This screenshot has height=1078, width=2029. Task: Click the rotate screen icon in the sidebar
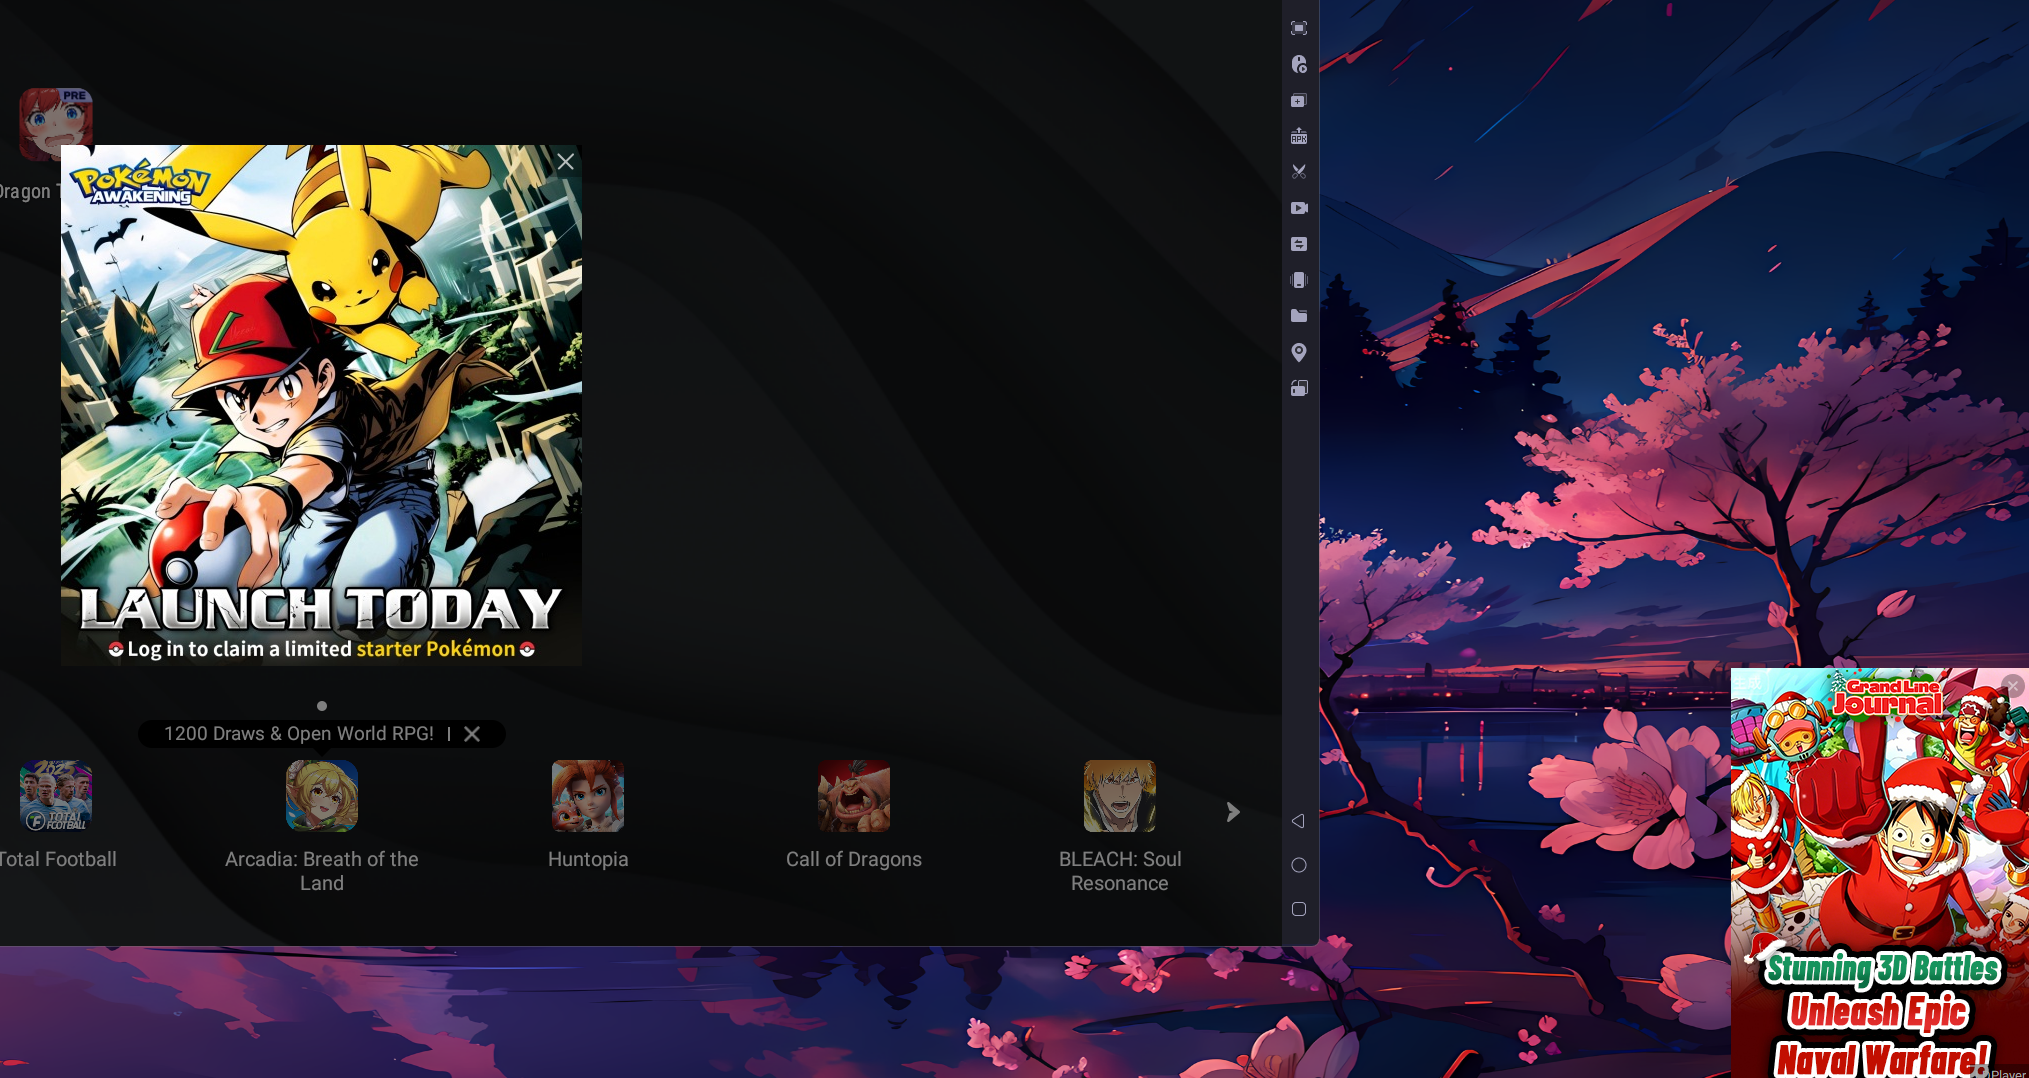pyautogui.click(x=1299, y=388)
